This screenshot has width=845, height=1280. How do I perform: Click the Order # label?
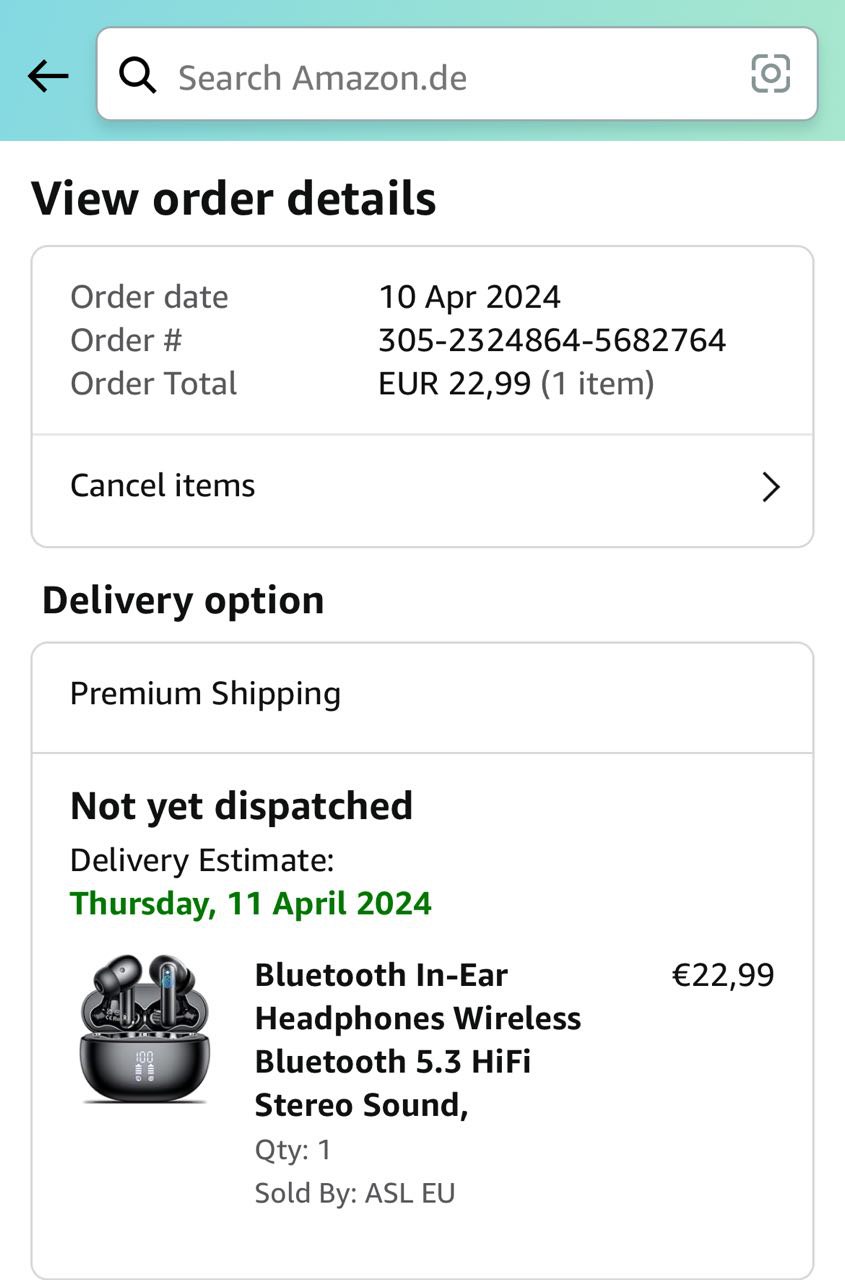click(126, 341)
